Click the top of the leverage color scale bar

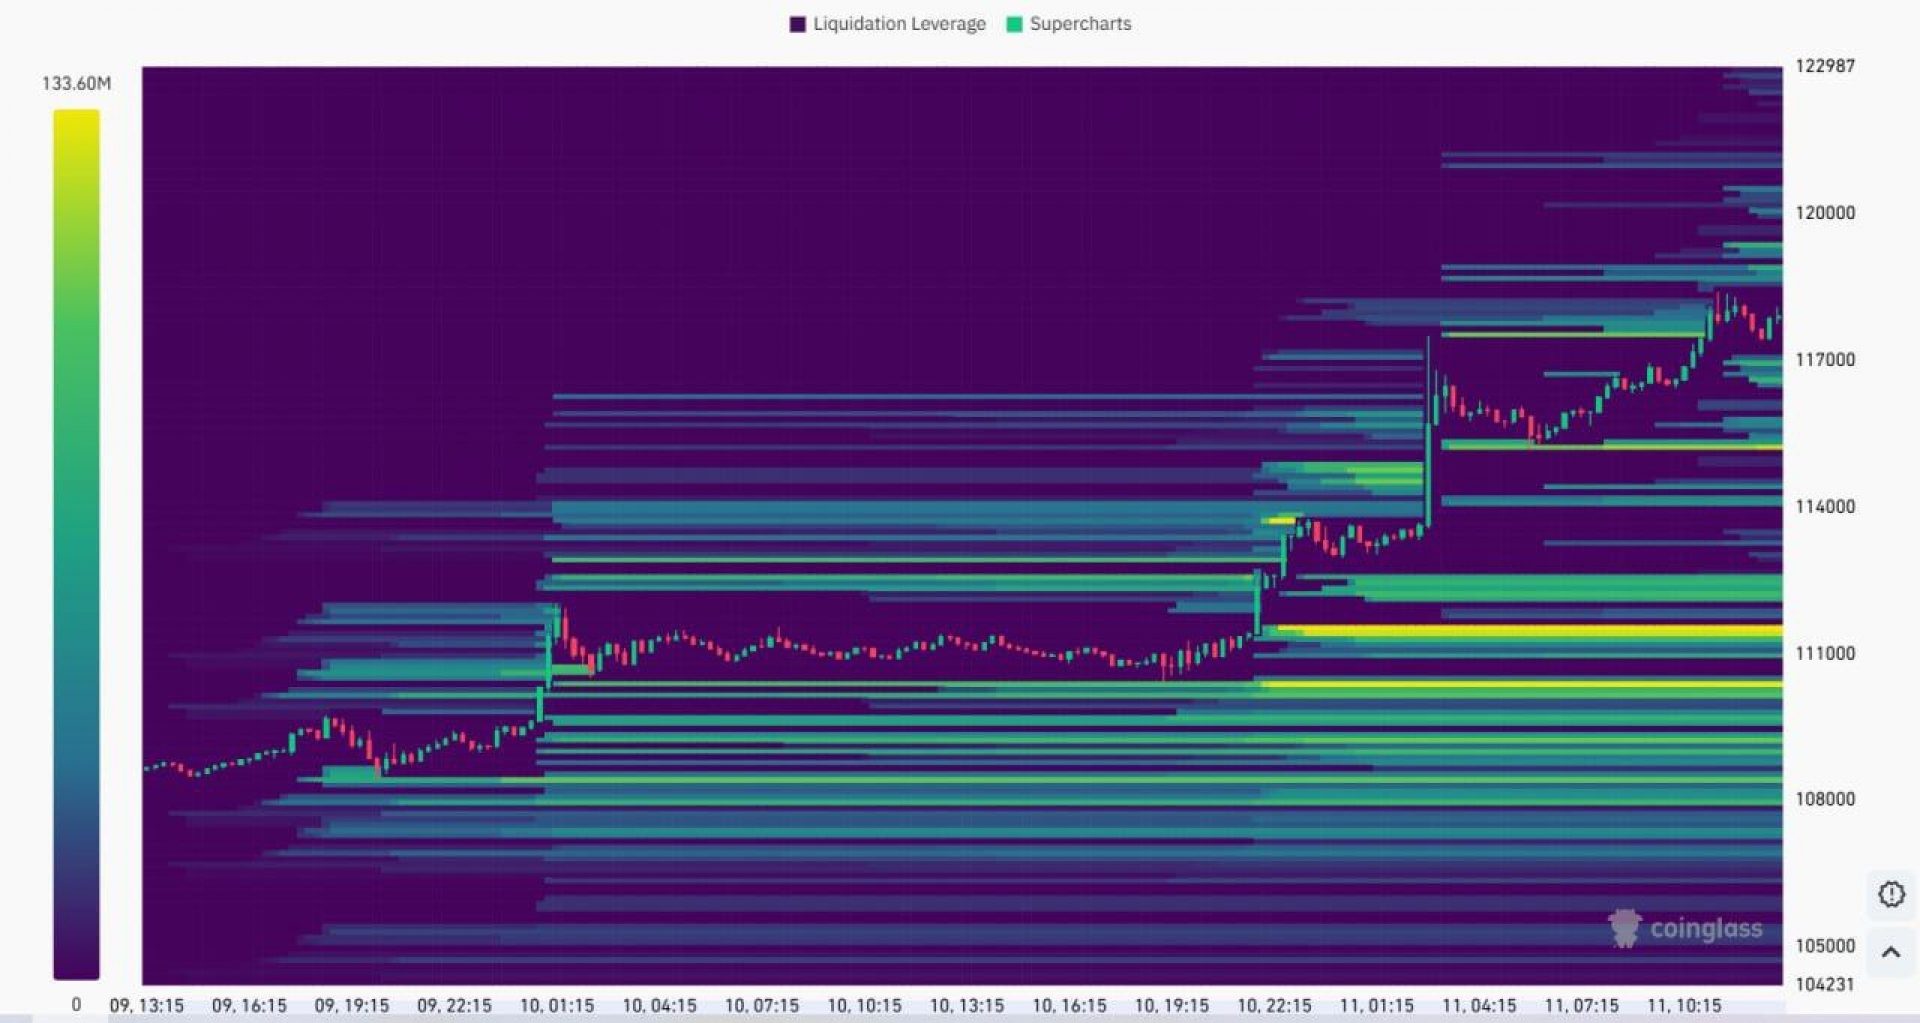(x=76, y=115)
